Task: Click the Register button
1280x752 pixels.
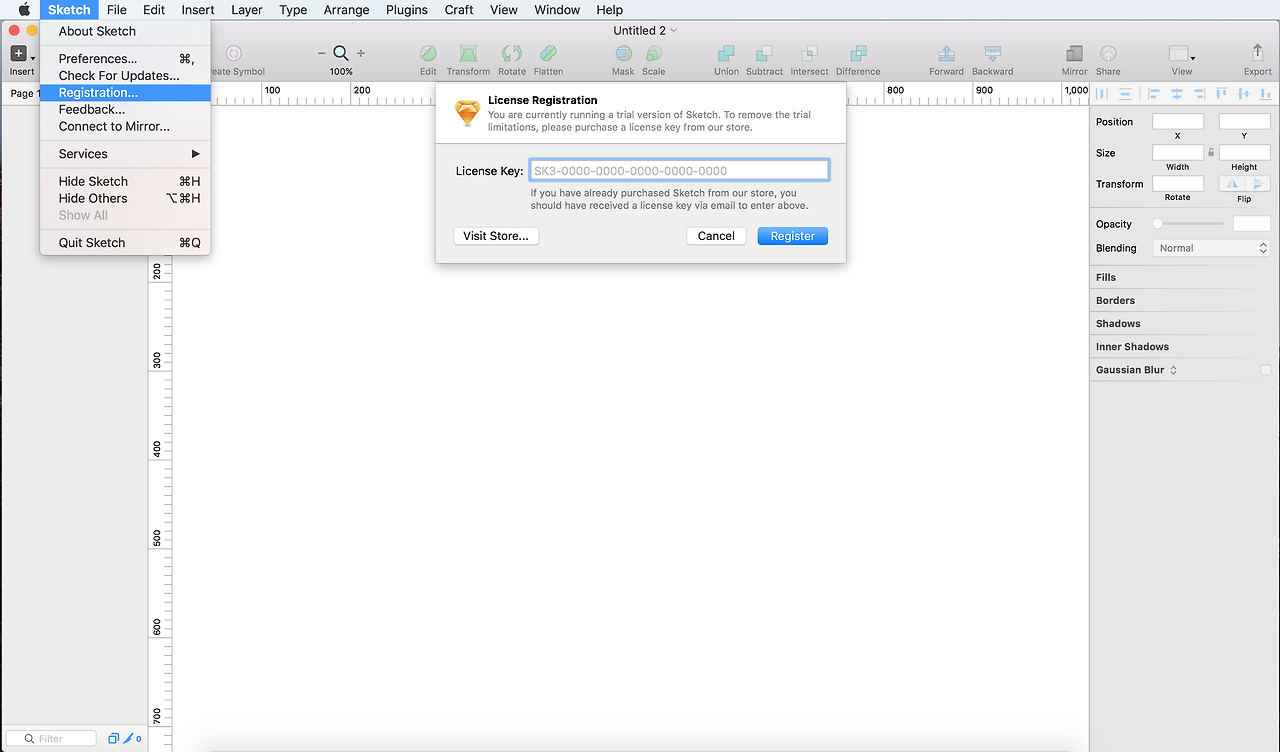Action: (x=793, y=236)
